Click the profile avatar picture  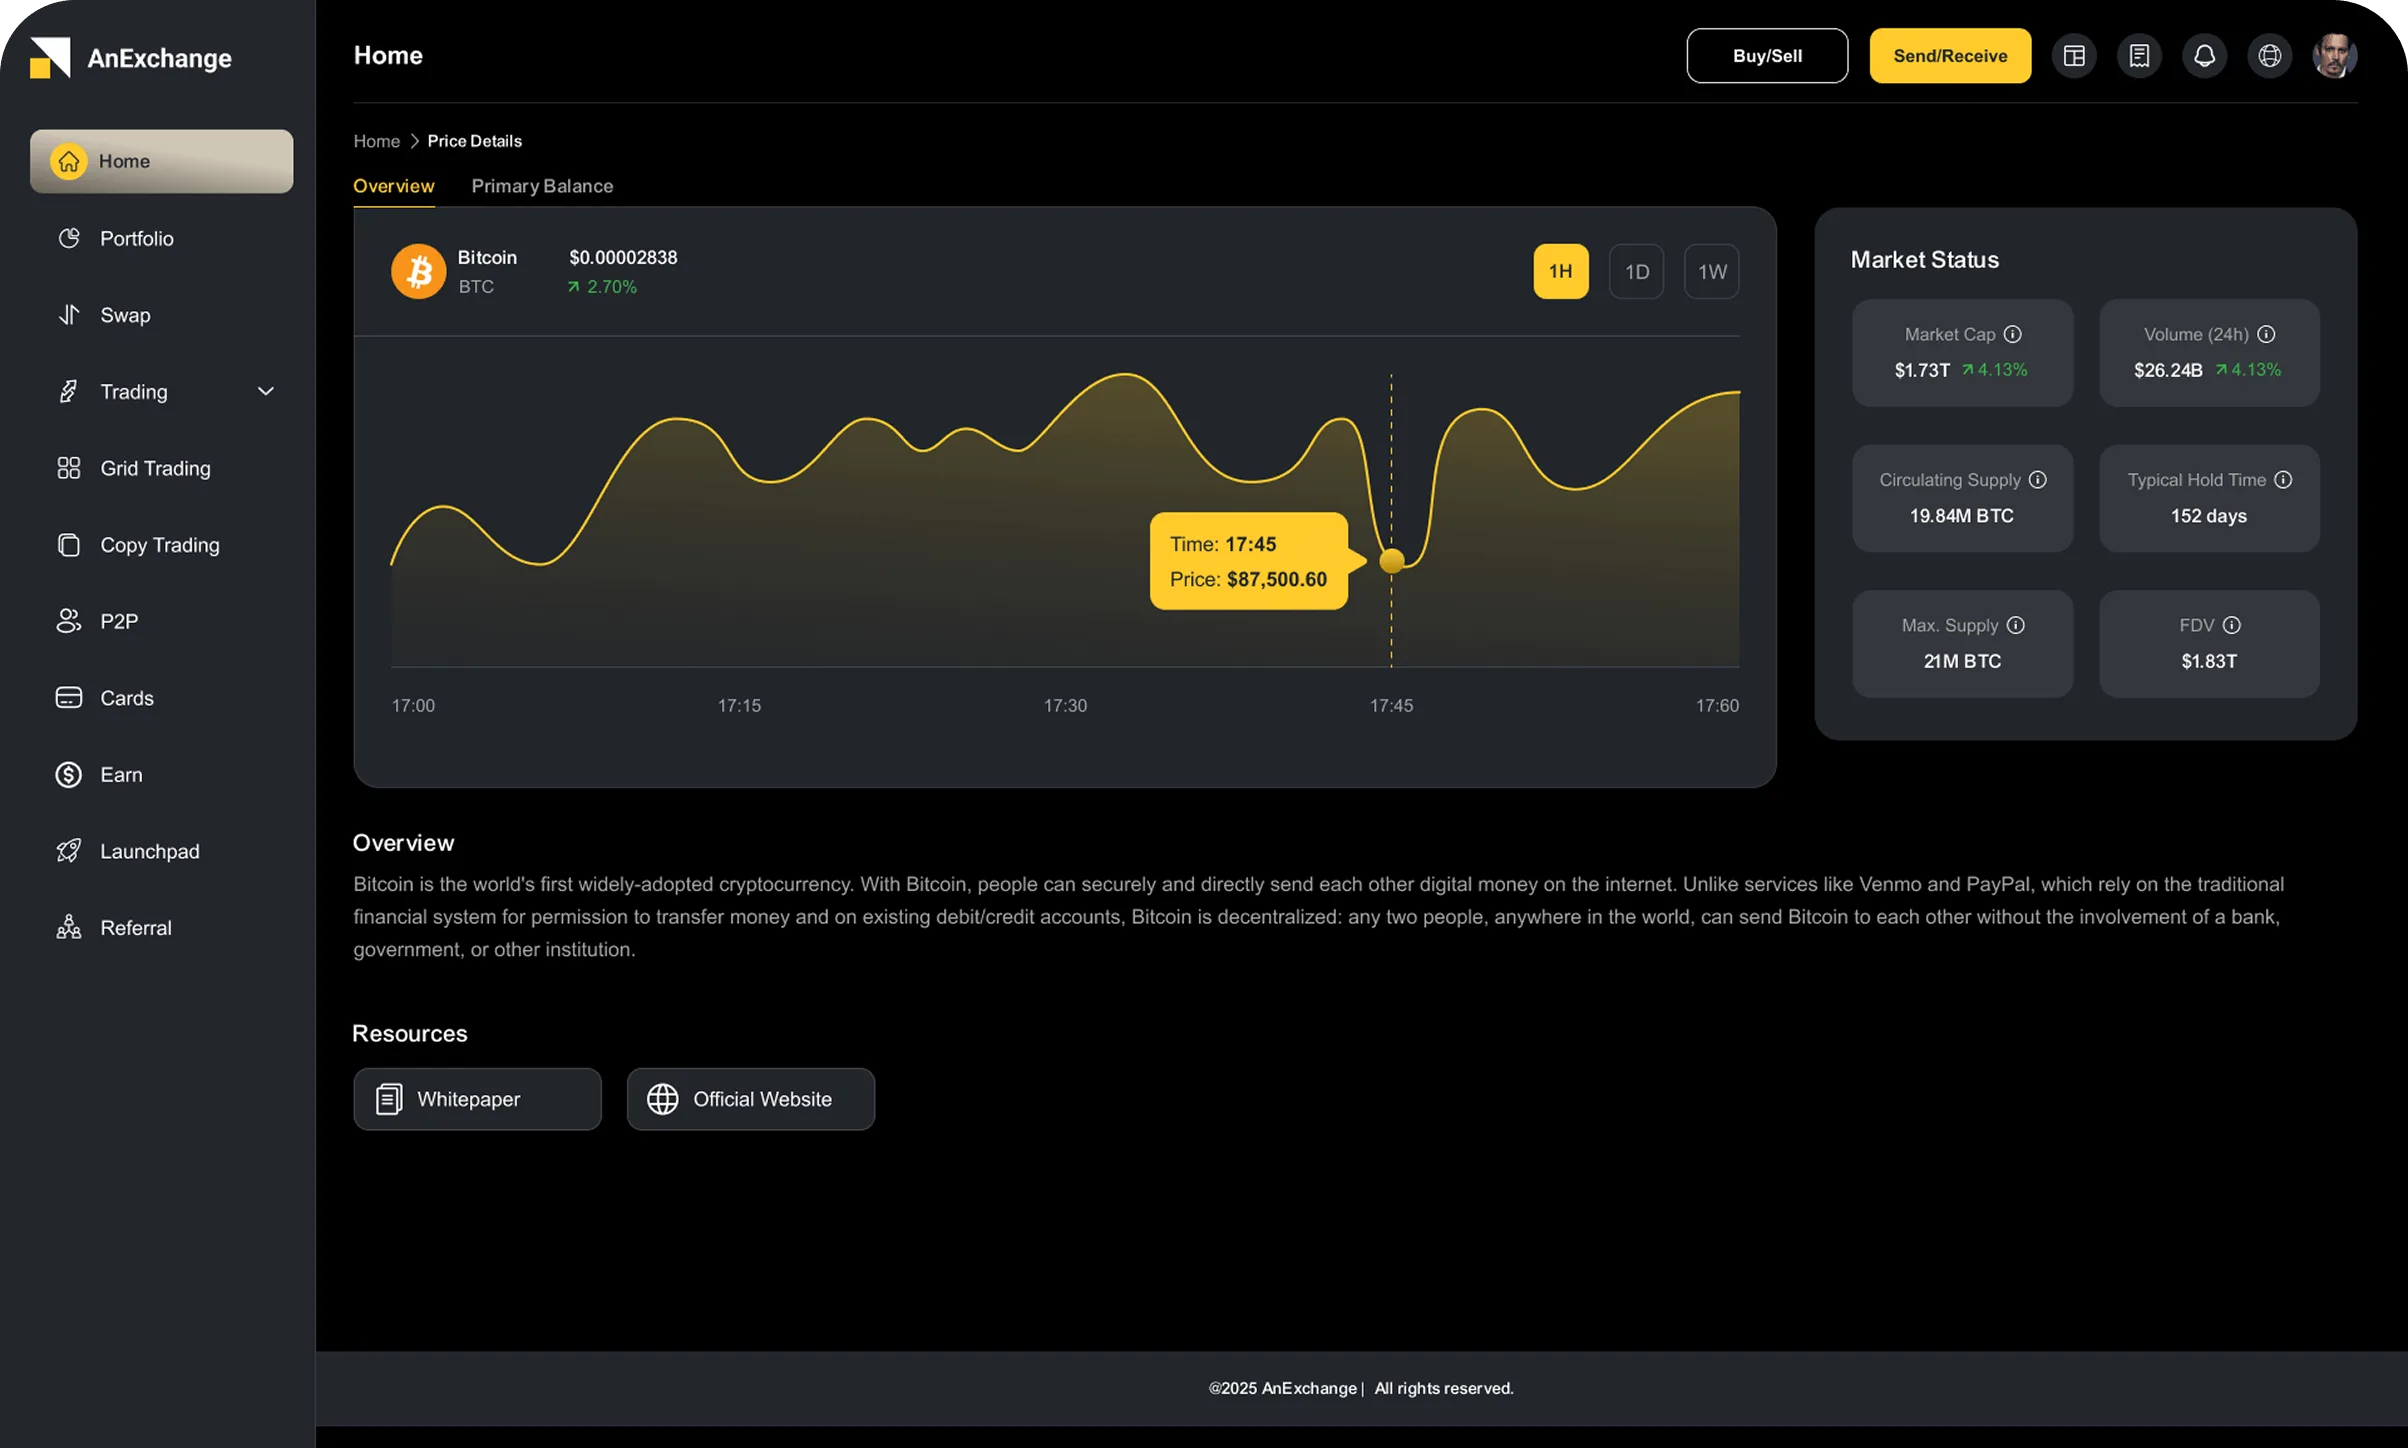2335,56
